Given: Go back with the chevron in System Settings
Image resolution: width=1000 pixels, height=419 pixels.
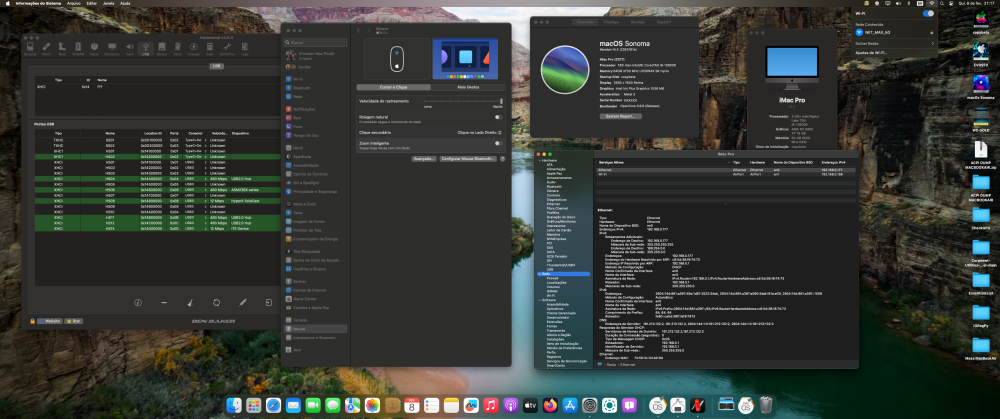Looking at the screenshot, I should click(x=359, y=30).
